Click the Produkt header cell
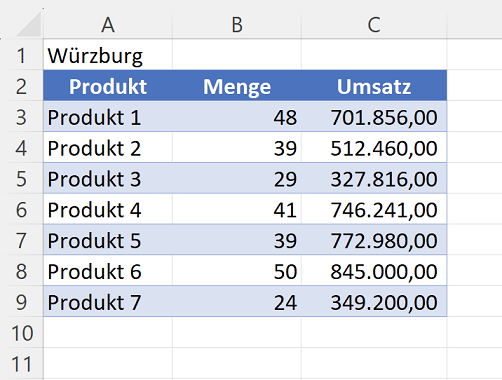Image resolution: width=502 pixels, height=380 pixels. [108, 86]
